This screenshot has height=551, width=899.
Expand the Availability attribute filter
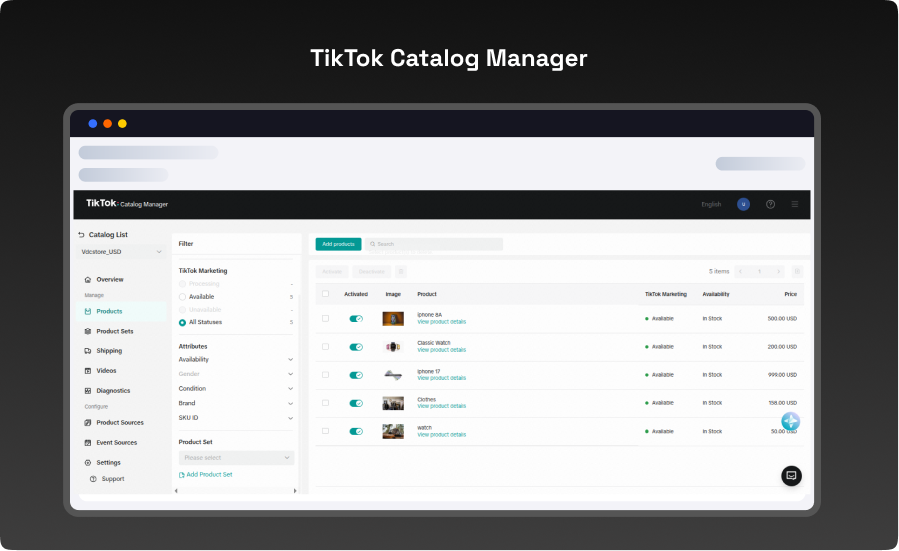(236, 359)
